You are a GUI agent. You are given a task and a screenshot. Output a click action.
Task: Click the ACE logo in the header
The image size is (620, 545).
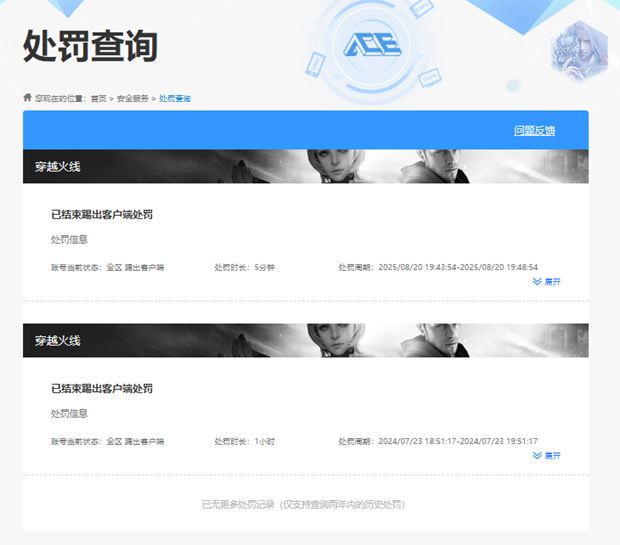(x=372, y=44)
